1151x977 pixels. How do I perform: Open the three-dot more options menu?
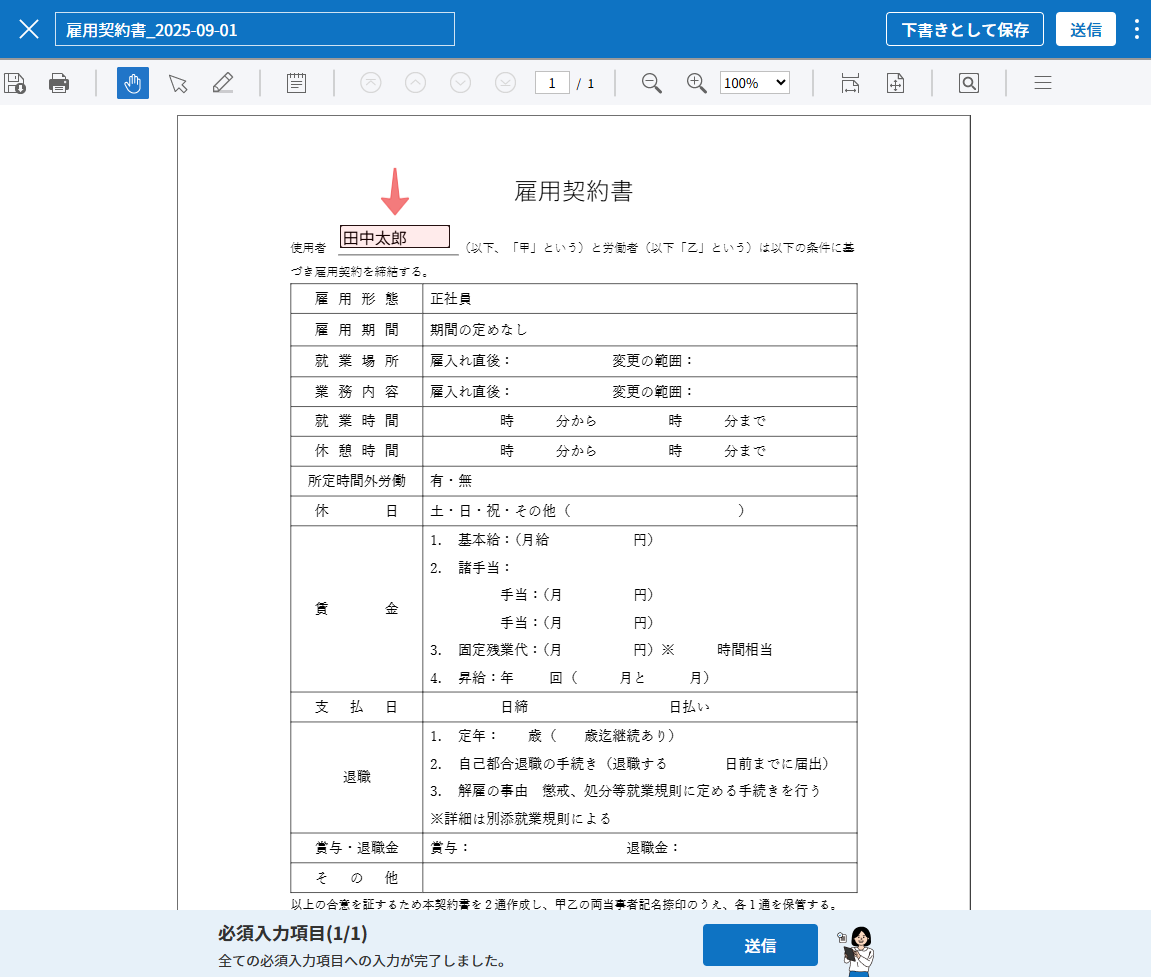pos(1136,29)
